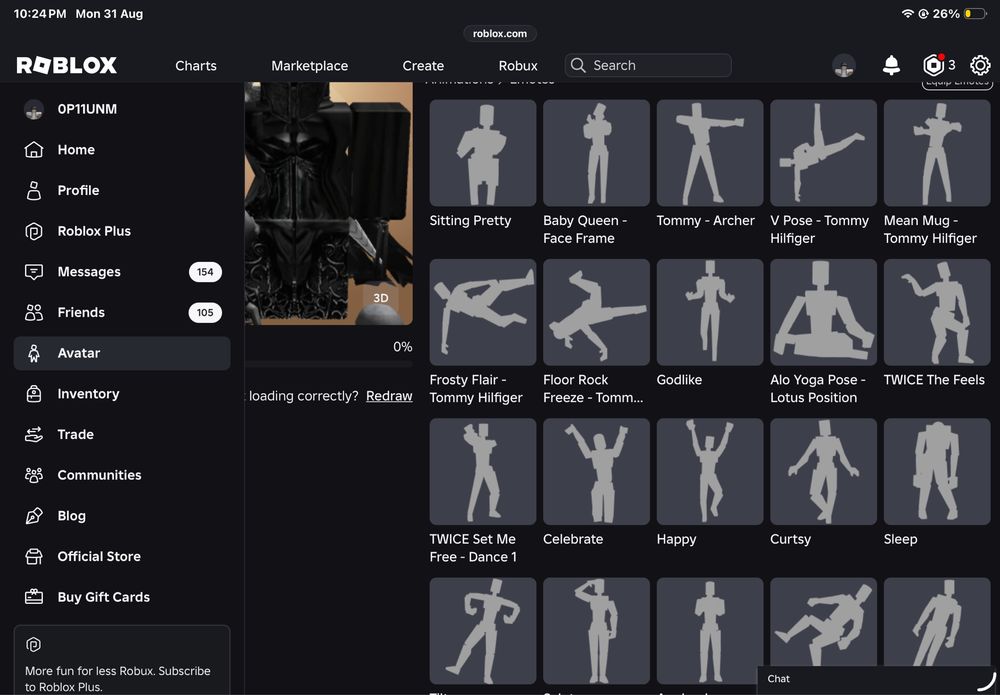Select the Happy emote thumbnail

coord(710,472)
